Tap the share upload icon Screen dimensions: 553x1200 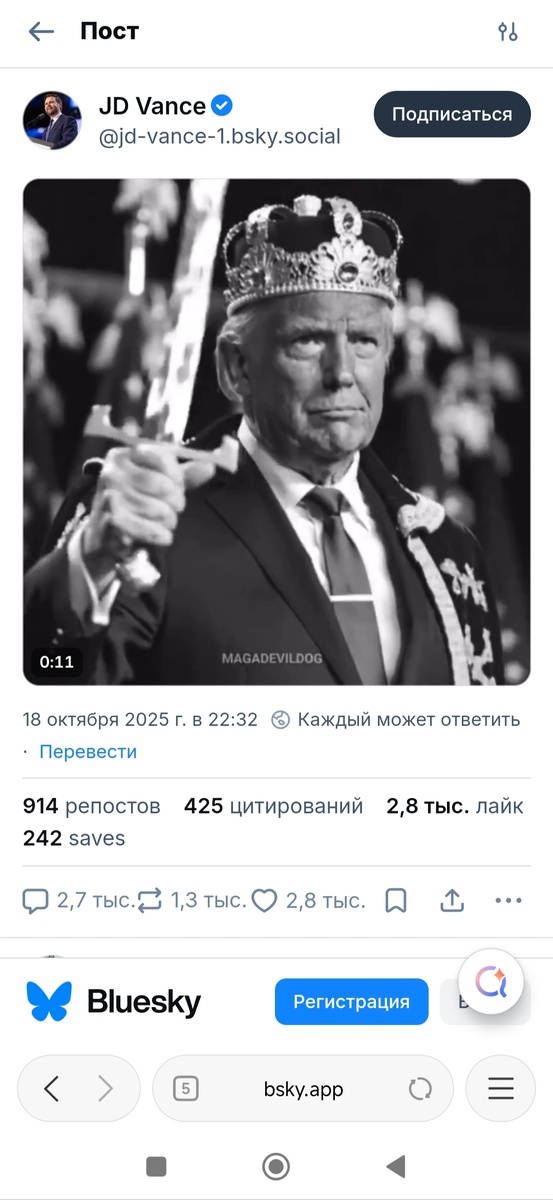[452, 901]
